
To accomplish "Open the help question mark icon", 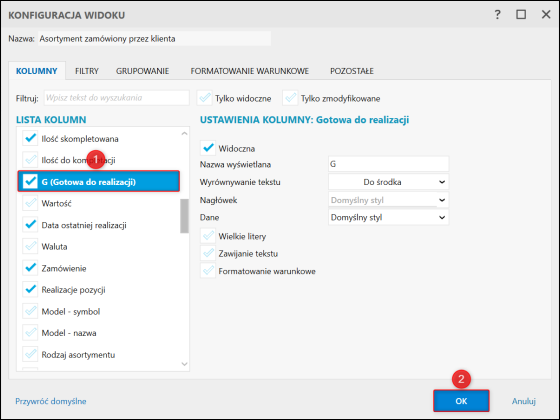I will (497, 15).
